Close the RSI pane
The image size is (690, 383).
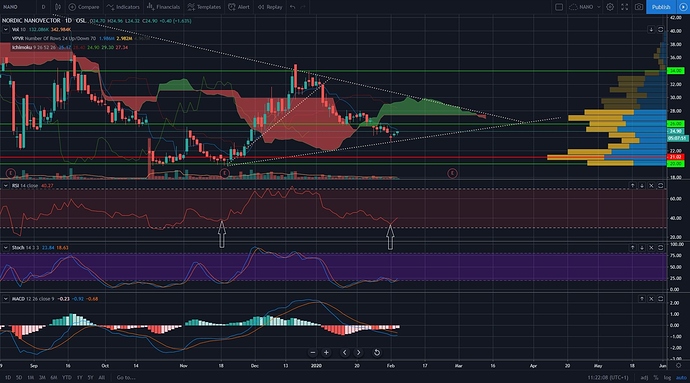[x=651, y=186]
